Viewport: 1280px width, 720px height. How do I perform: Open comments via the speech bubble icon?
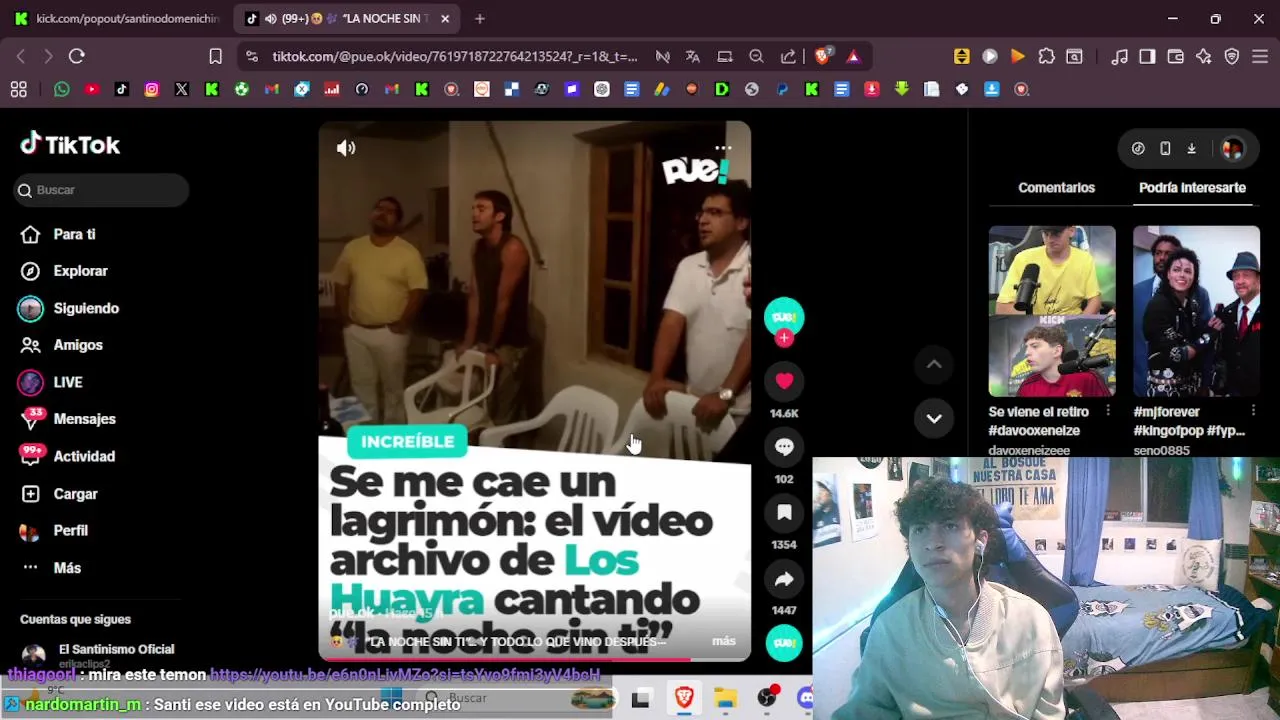pyautogui.click(x=784, y=447)
